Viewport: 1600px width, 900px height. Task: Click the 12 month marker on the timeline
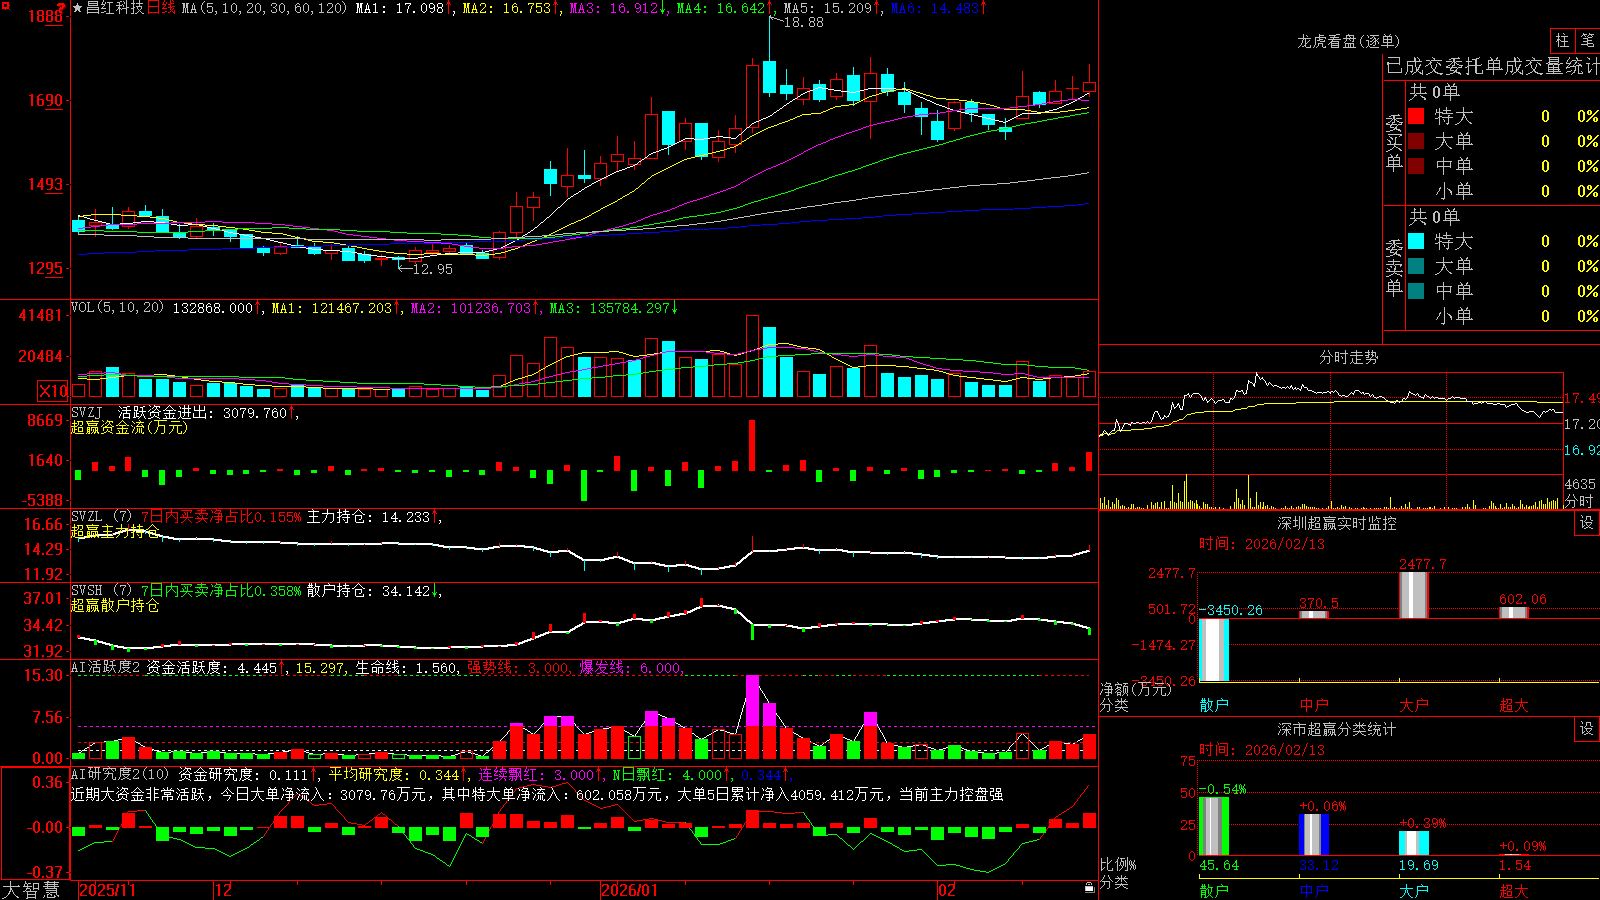pyautogui.click(x=224, y=890)
